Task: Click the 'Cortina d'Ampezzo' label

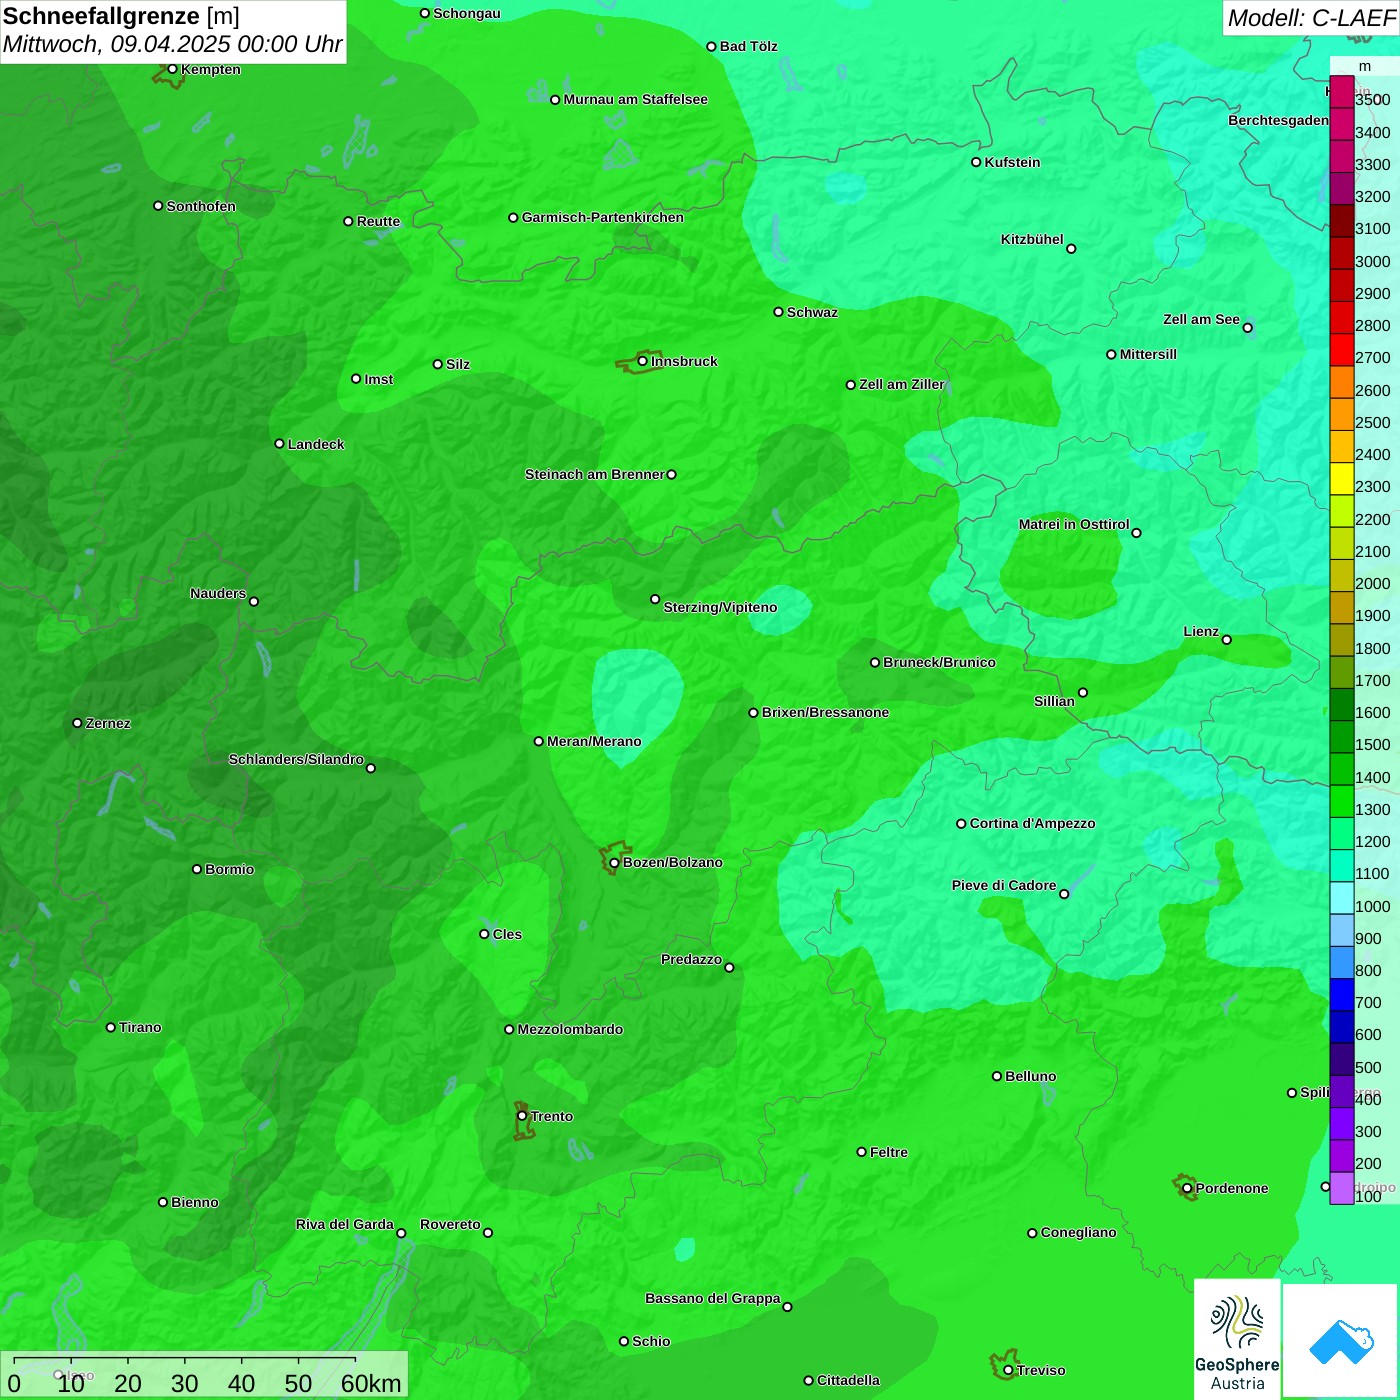Action: click(x=1033, y=823)
